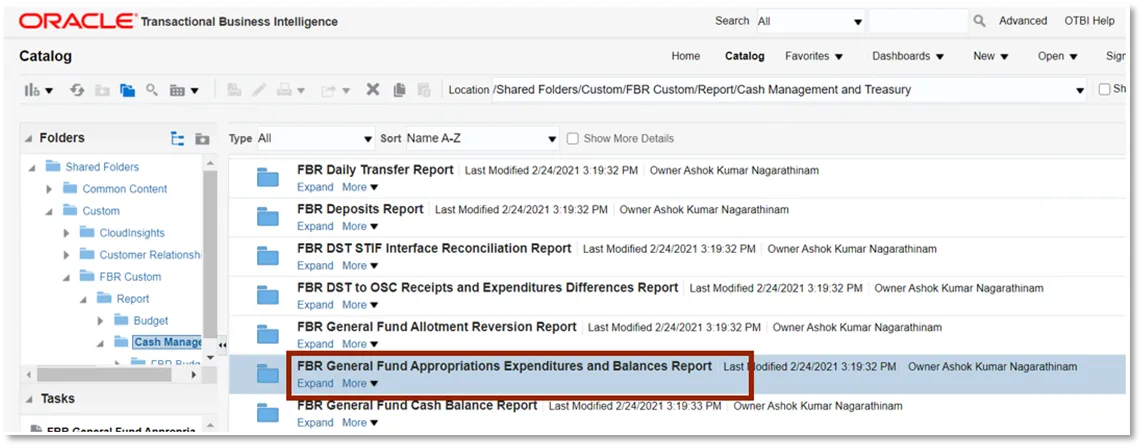Enable the Show More Details checkbox

tap(573, 139)
